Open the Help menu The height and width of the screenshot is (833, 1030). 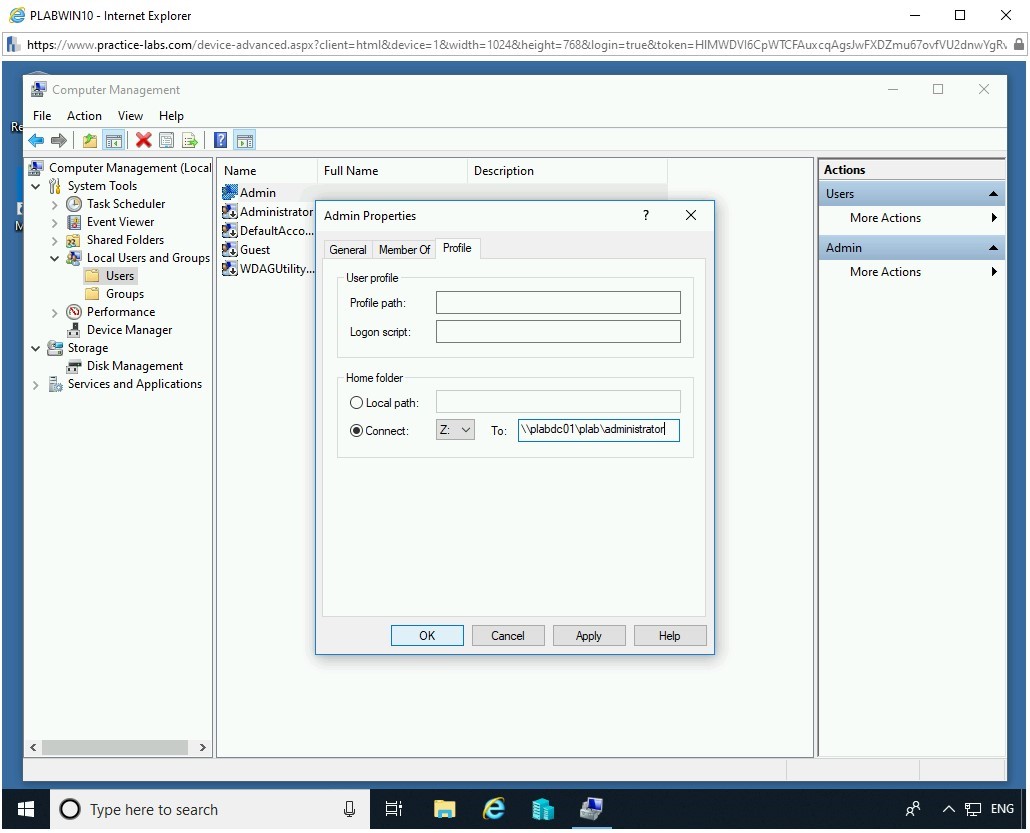[x=171, y=116]
